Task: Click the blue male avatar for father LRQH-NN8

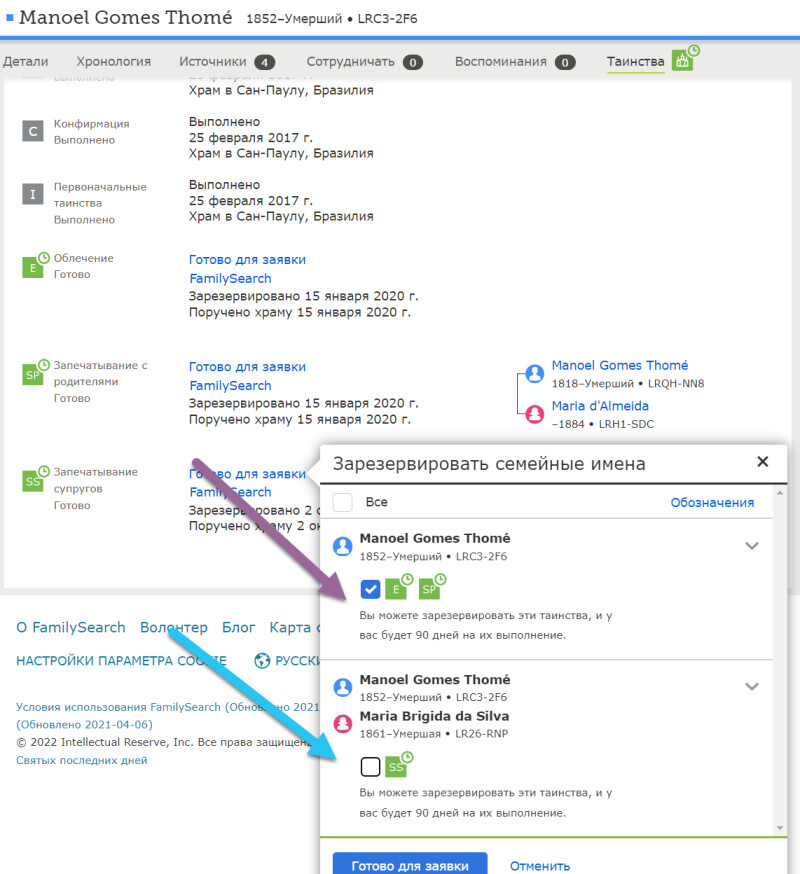Action: tap(535, 373)
